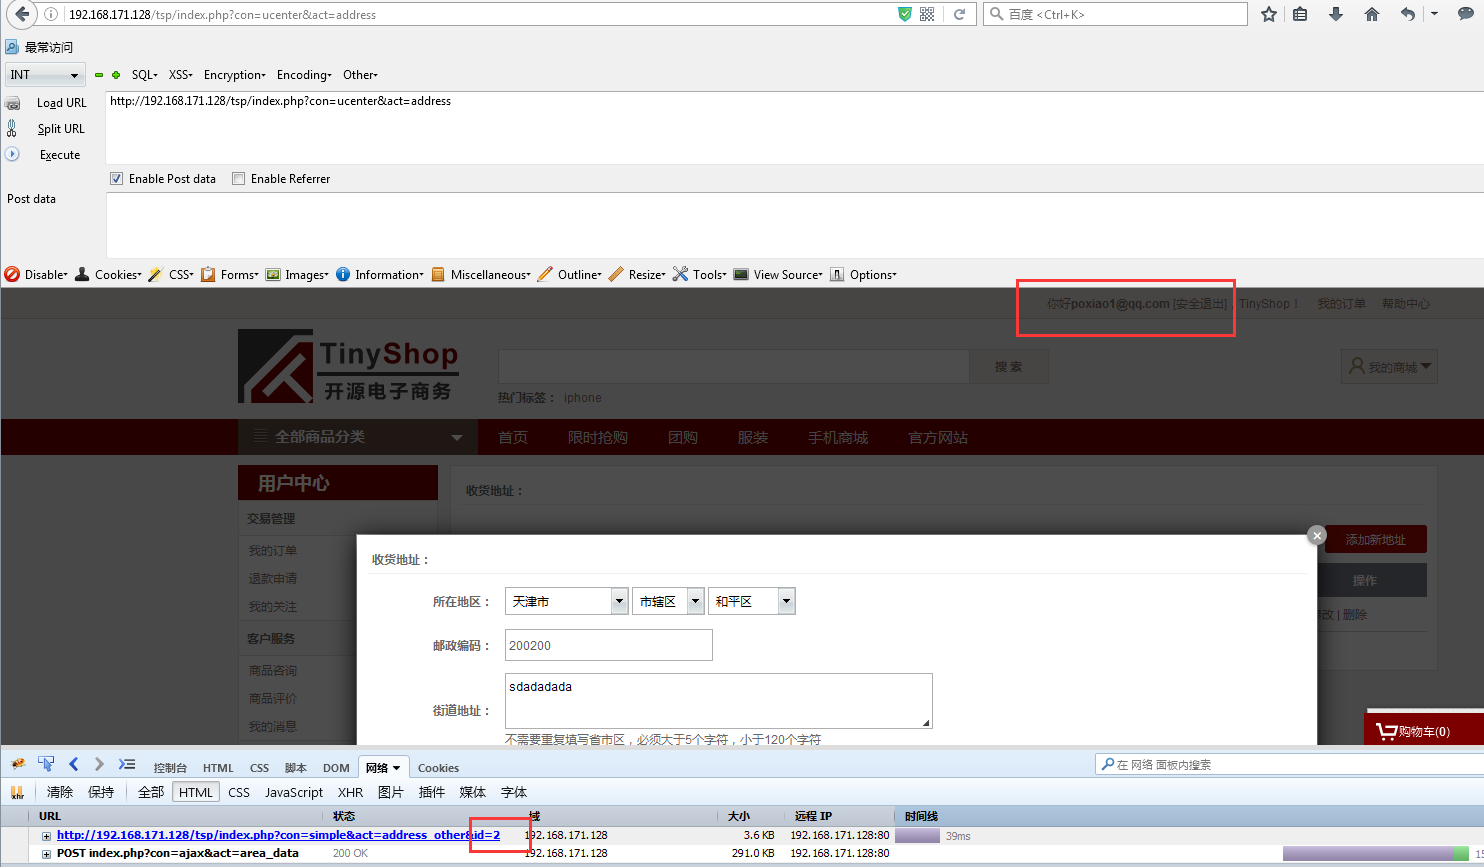Open the address_other&id=2 request link
Viewport: 1484px width, 867px height.
[x=278, y=835]
